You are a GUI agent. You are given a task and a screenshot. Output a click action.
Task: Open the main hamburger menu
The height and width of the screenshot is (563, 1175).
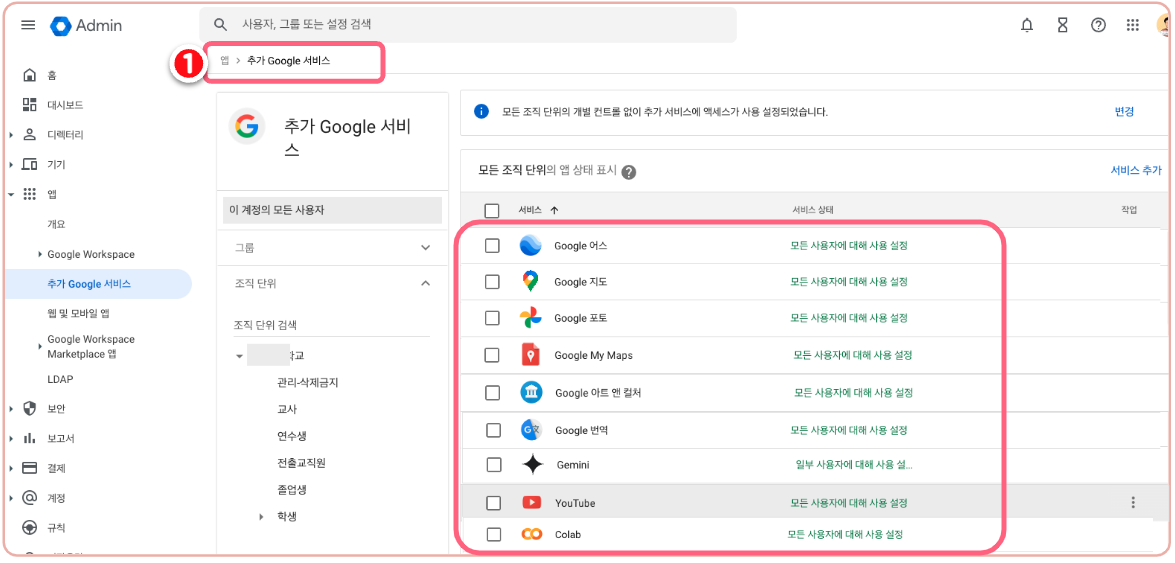point(28,25)
